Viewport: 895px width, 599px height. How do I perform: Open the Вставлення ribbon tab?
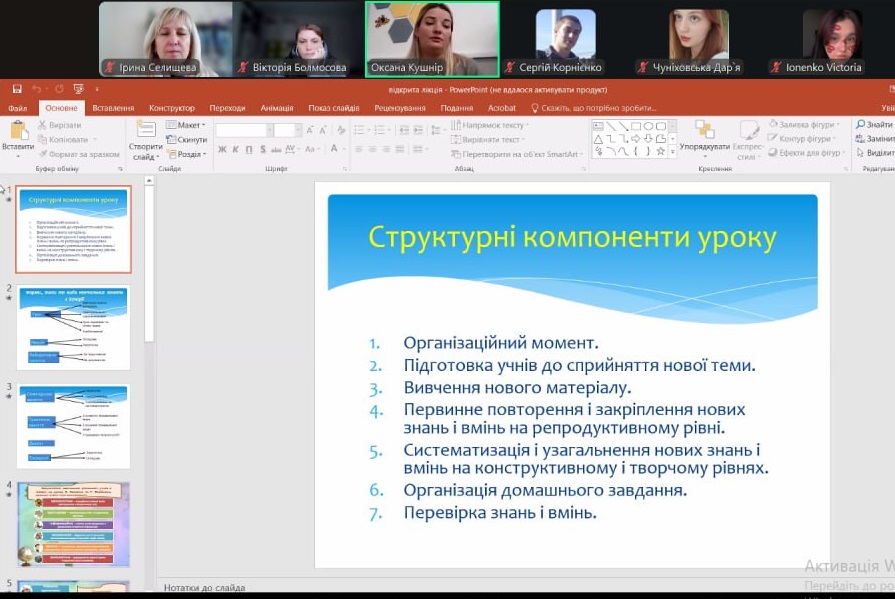113,108
